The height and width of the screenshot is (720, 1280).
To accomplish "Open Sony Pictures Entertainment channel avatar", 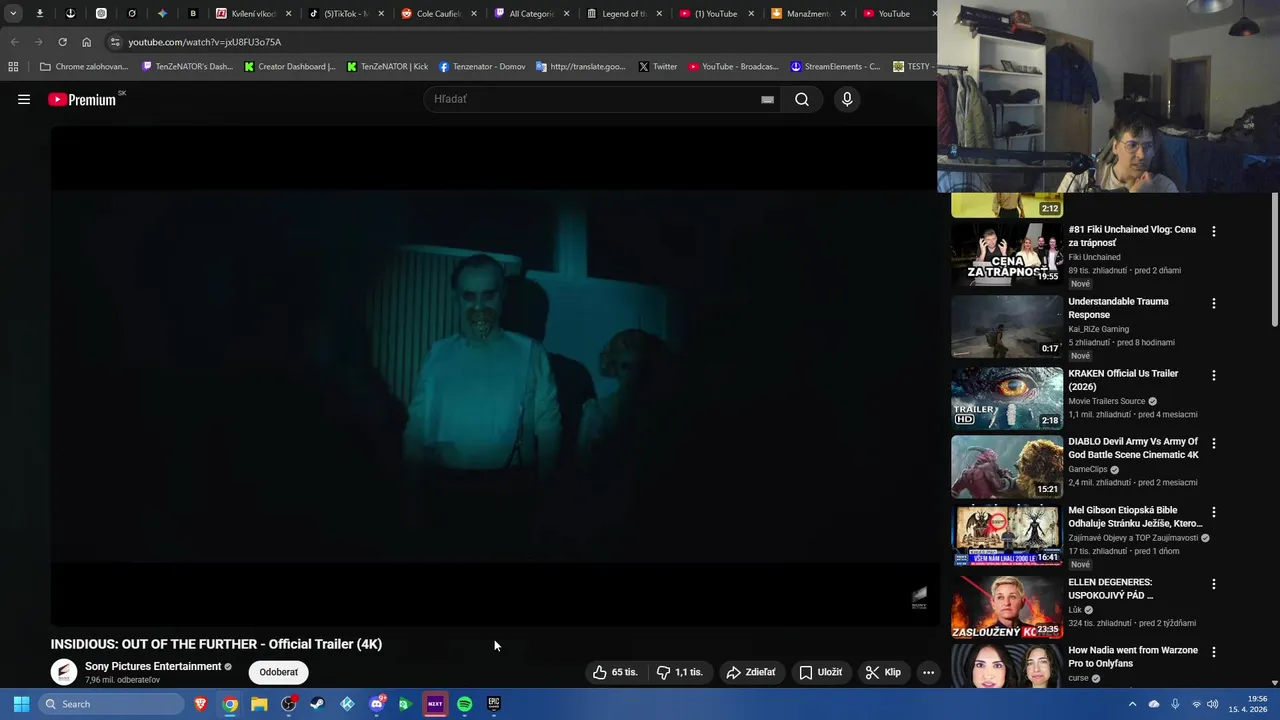I will [64, 672].
